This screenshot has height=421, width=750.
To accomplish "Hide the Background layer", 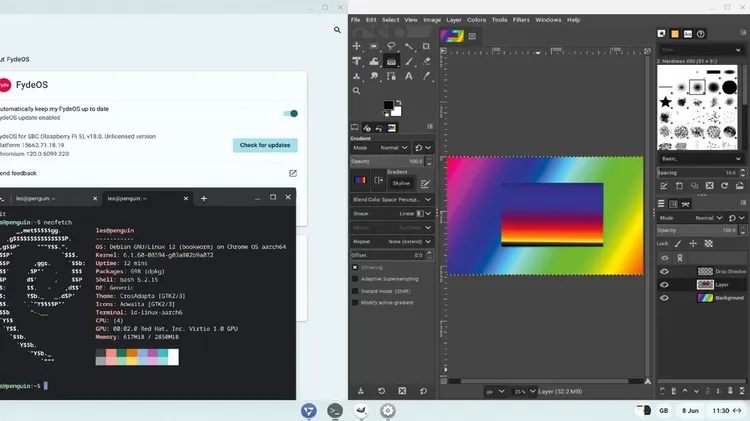I will click(x=664, y=298).
